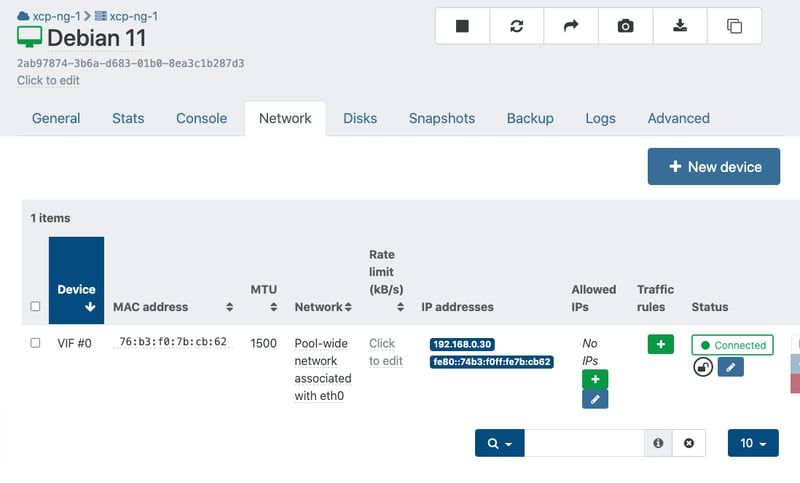Check the VIF #0 row checkbox

point(35,343)
